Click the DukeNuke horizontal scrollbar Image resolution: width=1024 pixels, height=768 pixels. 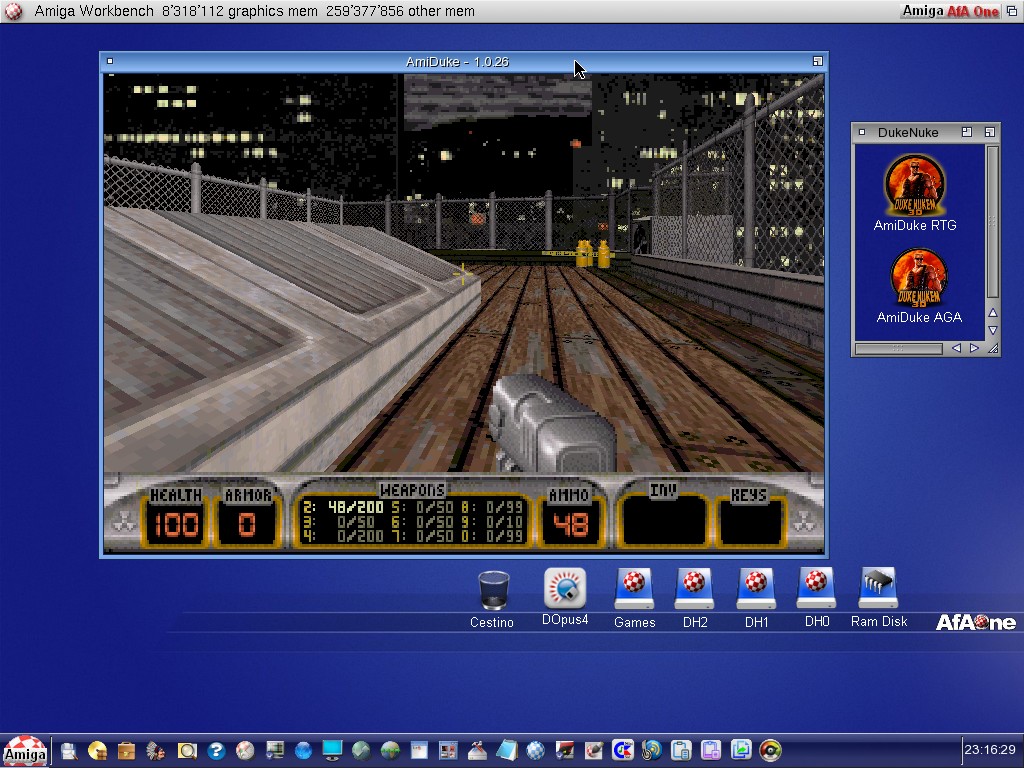898,348
